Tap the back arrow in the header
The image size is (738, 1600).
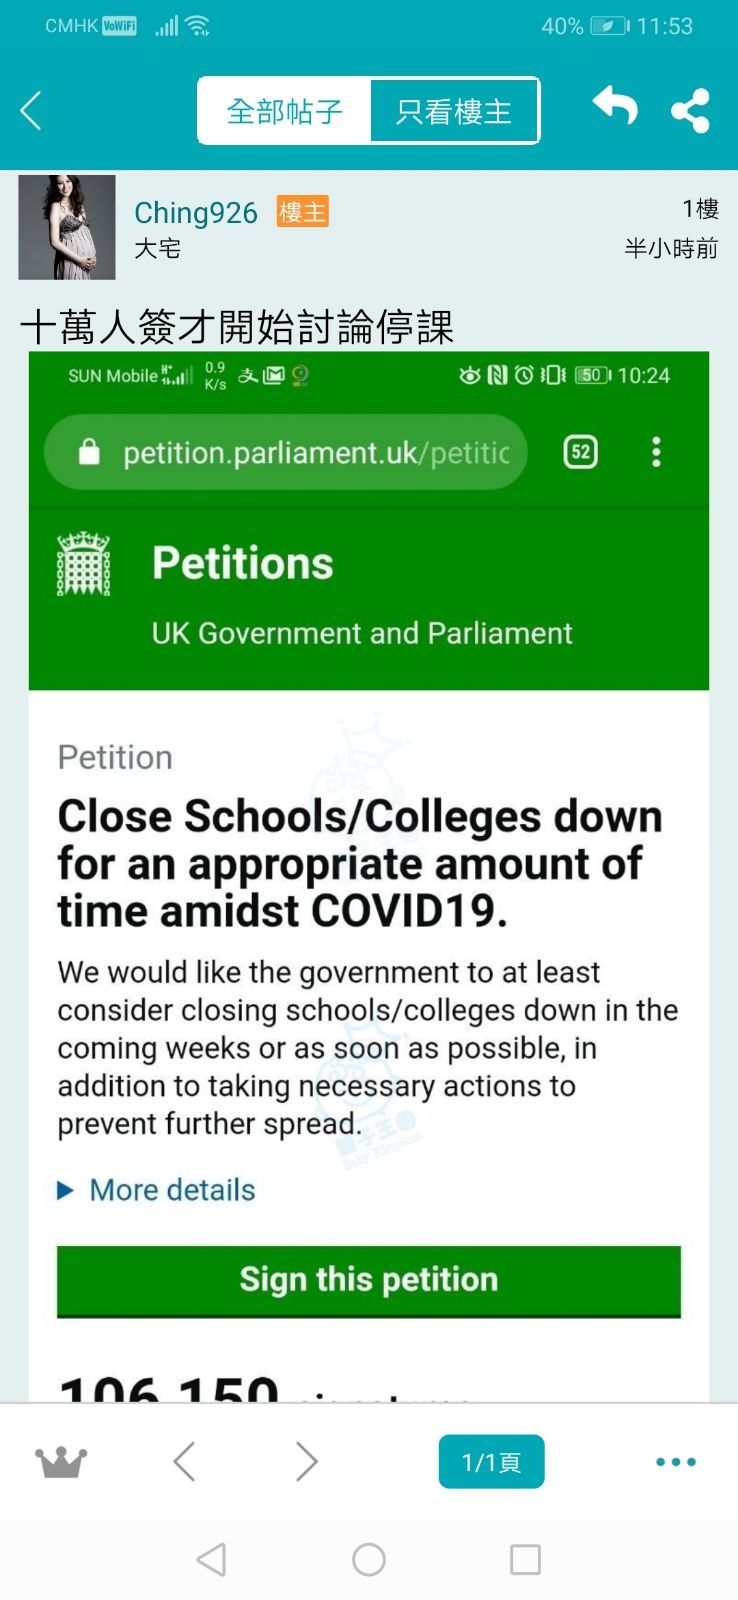pos(32,110)
